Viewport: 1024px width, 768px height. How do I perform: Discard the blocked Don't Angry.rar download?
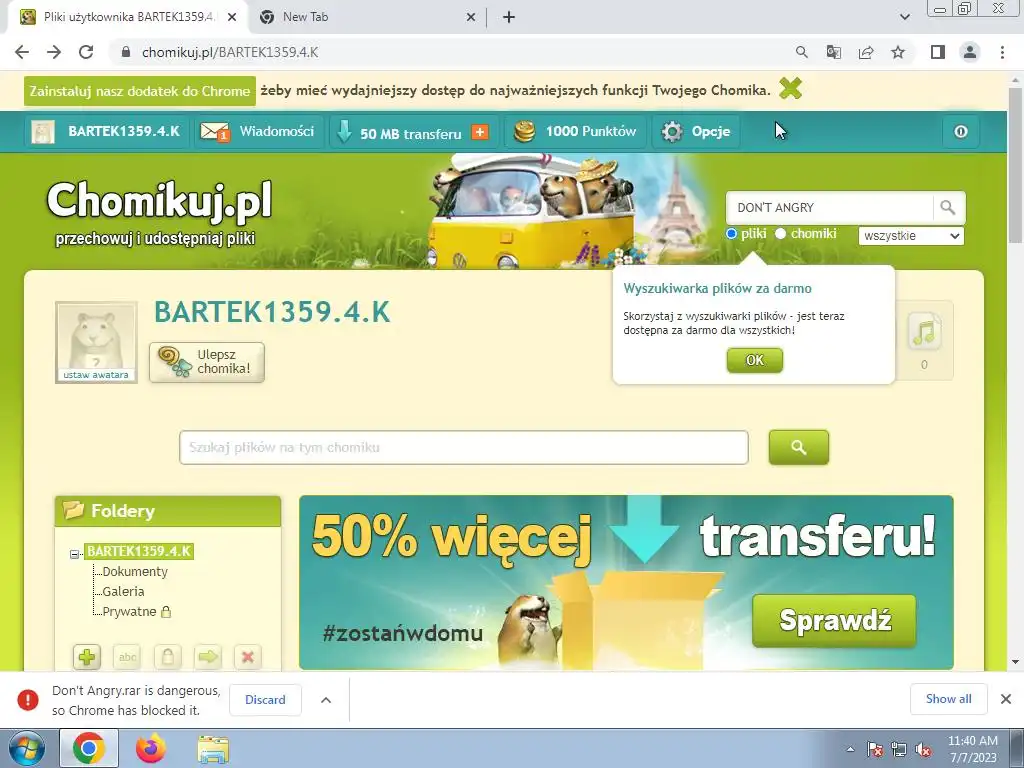tap(265, 699)
